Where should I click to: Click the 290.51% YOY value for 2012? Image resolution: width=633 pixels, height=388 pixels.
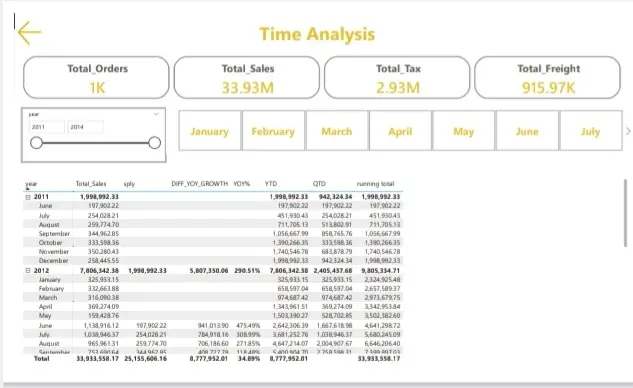point(247,271)
